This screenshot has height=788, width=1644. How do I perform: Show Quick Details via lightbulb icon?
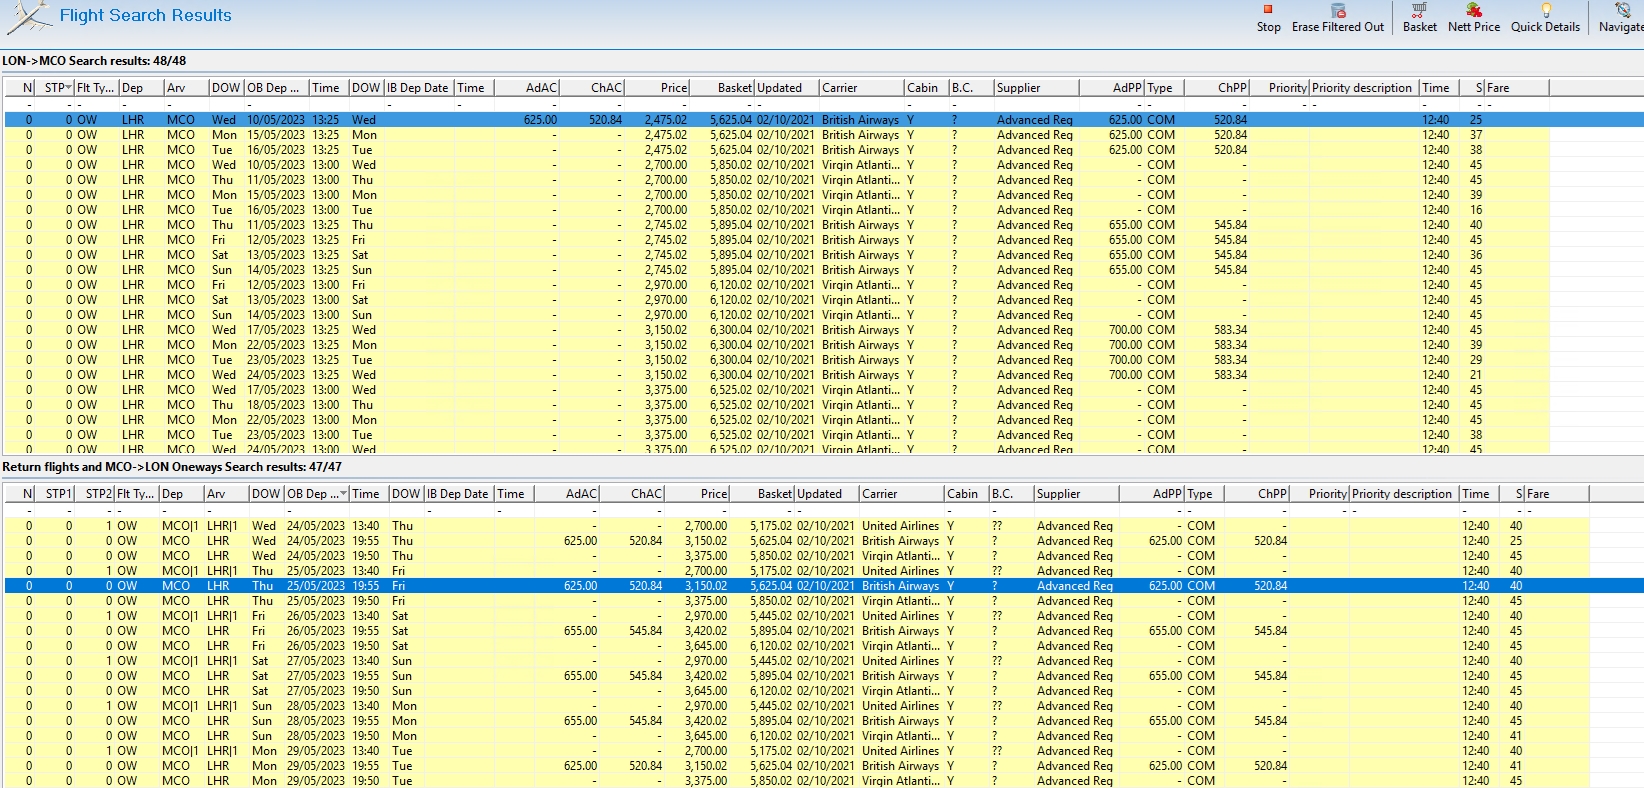click(x=1546, y=10)
